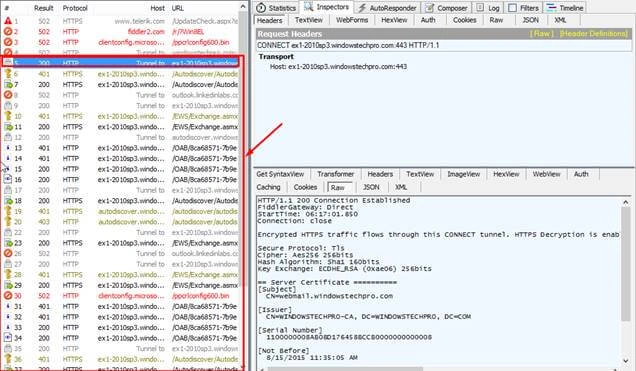Click the warning triangle icon on session 1
This screenshot has width=636, height=371.
point(8,21)
